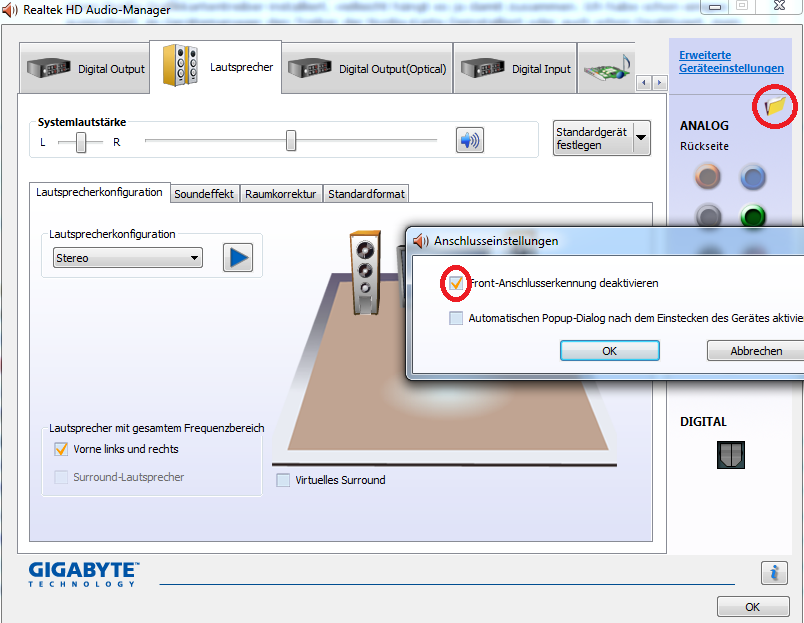Screen dimensions: 804x623
Task: Minimize the Realtek HD Audio-Manager window
Action: [715, 7]
